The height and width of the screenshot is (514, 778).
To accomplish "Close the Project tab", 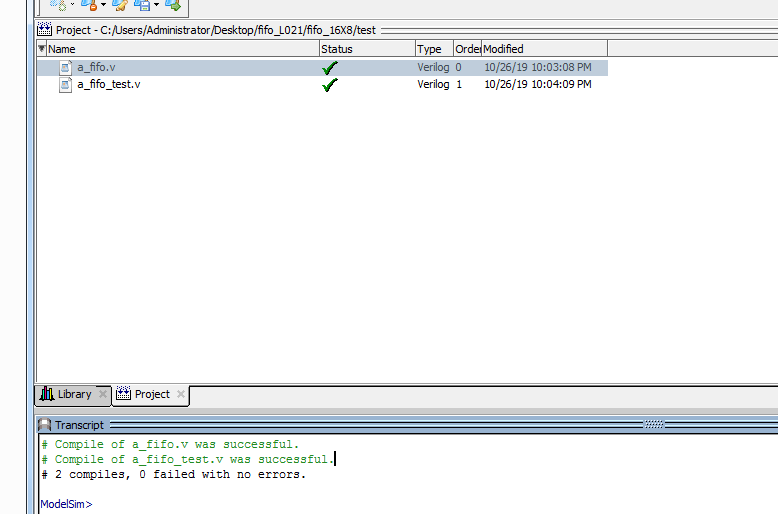I will coord(181,395).
